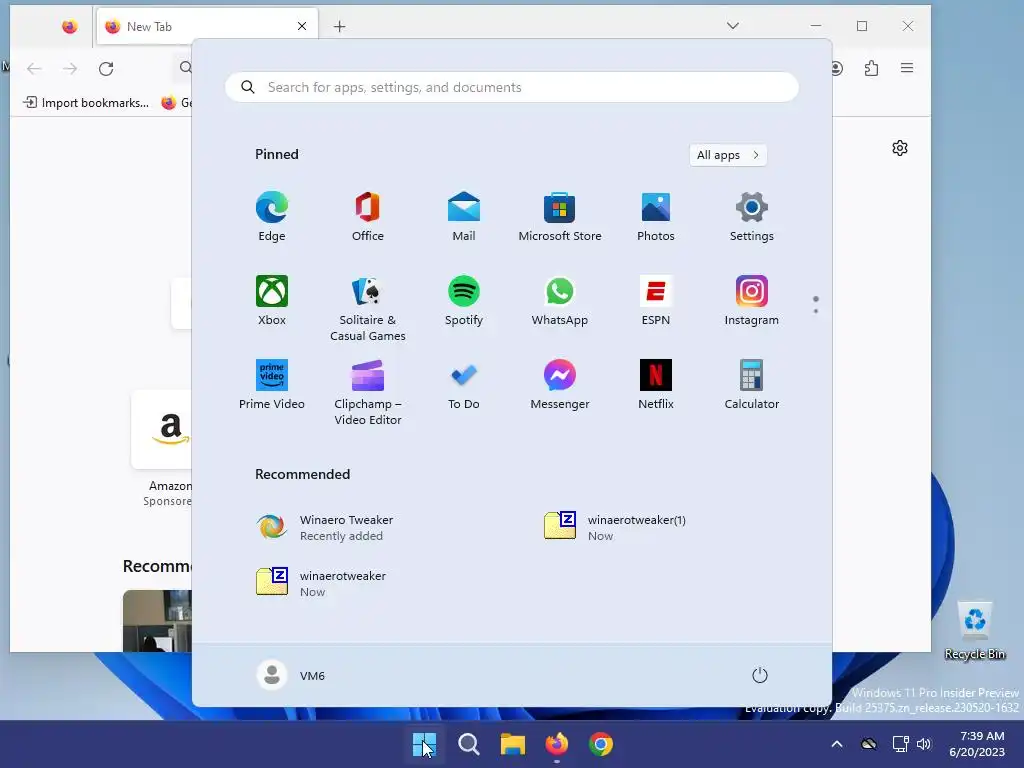
Task: List all Firefox tabs with the chevron
Action: (733, 26)
